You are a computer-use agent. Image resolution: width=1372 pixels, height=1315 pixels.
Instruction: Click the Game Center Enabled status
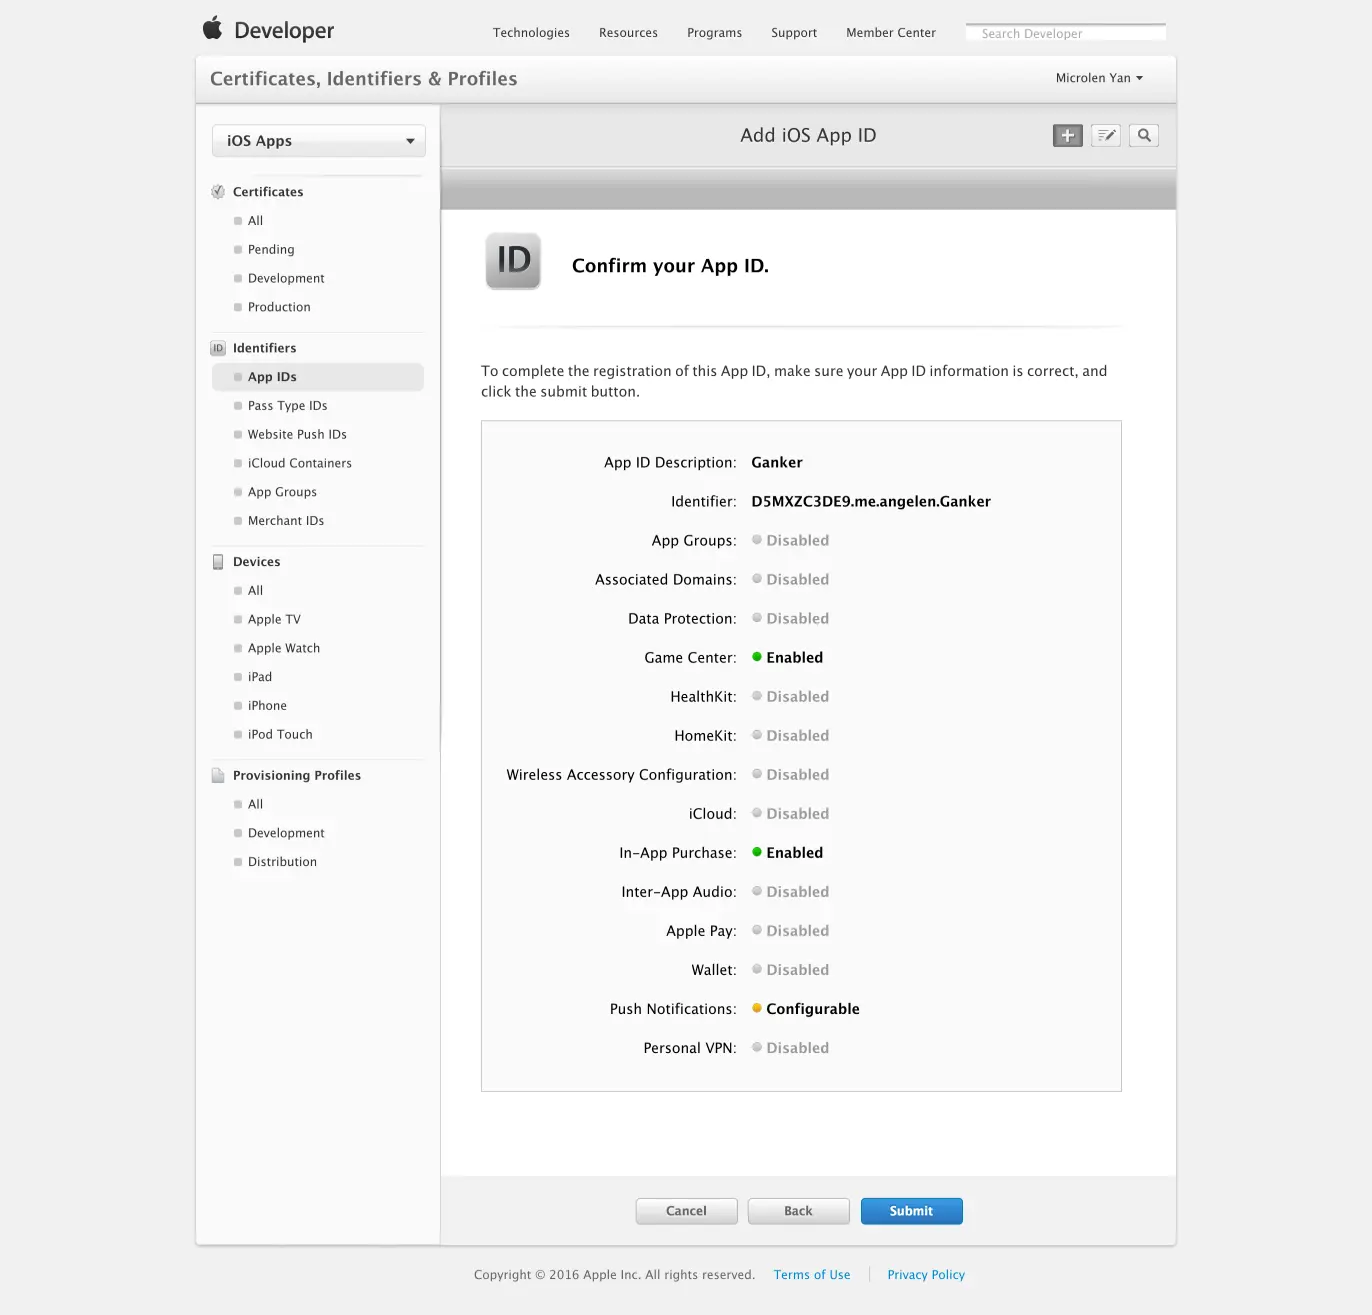pyautogui.click(x=787, y=658)
